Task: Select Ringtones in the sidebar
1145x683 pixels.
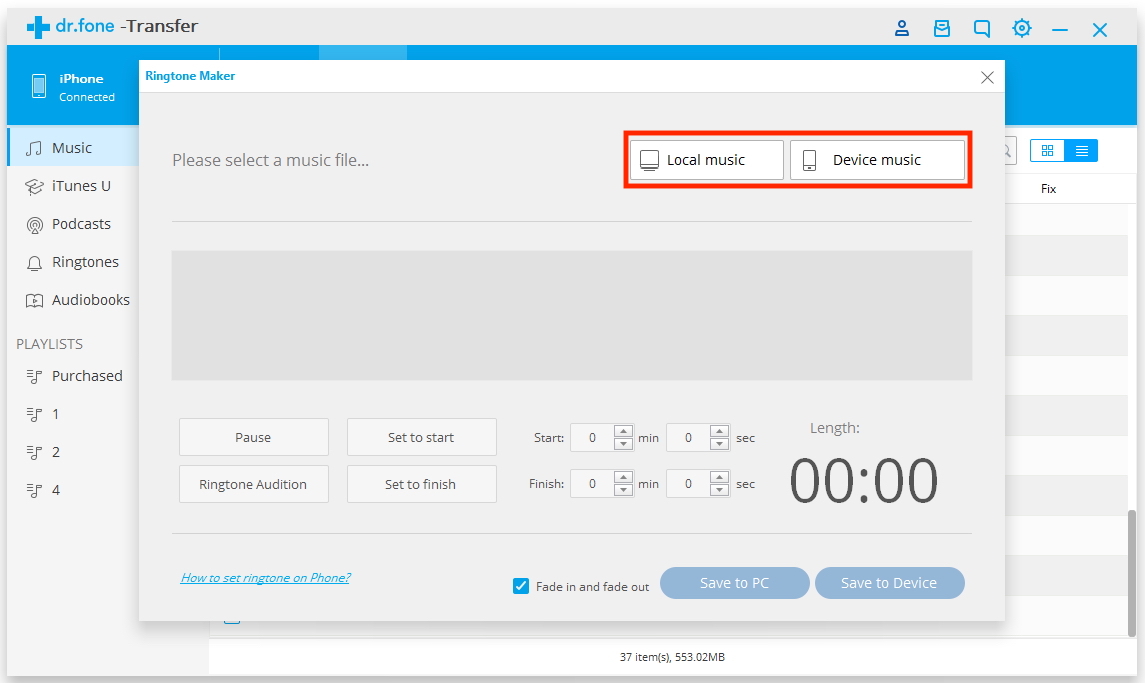Action: 73,262
